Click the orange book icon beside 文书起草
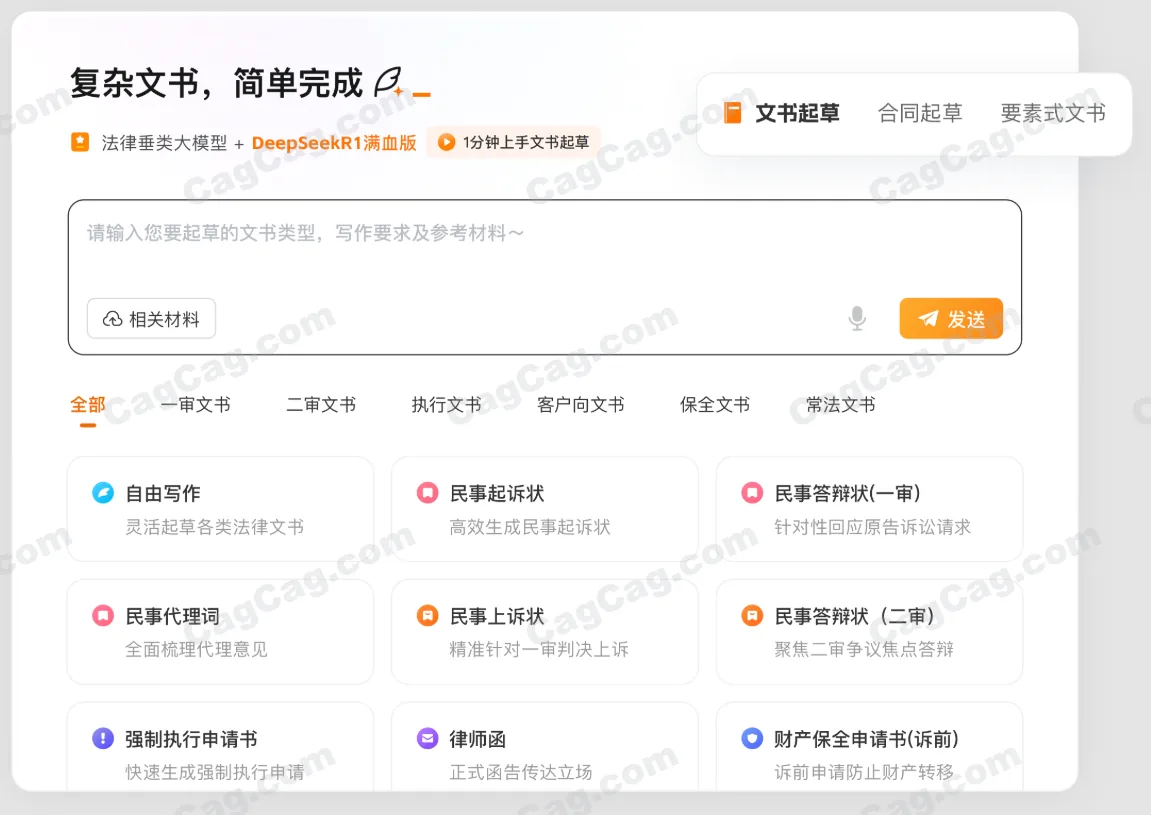 733,113
